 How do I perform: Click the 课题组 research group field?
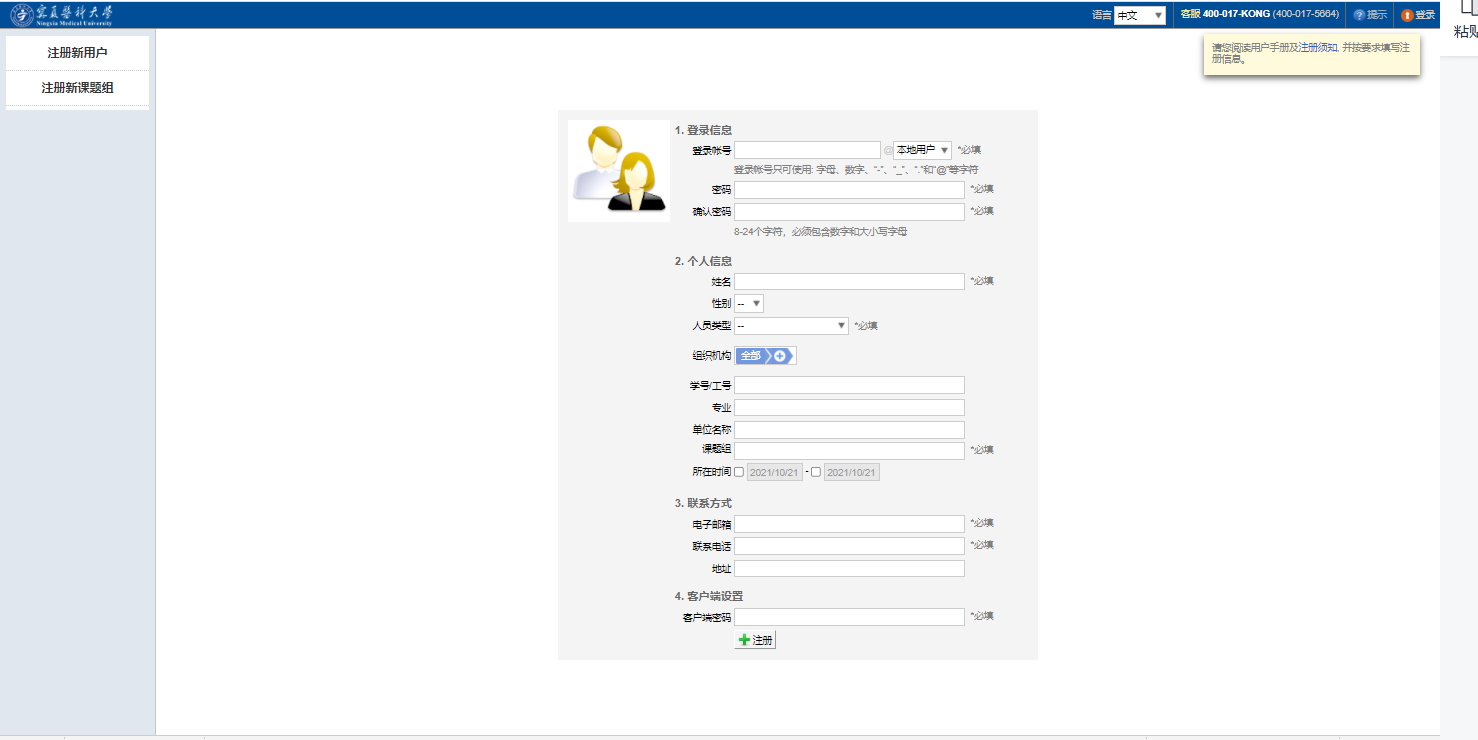849,451
